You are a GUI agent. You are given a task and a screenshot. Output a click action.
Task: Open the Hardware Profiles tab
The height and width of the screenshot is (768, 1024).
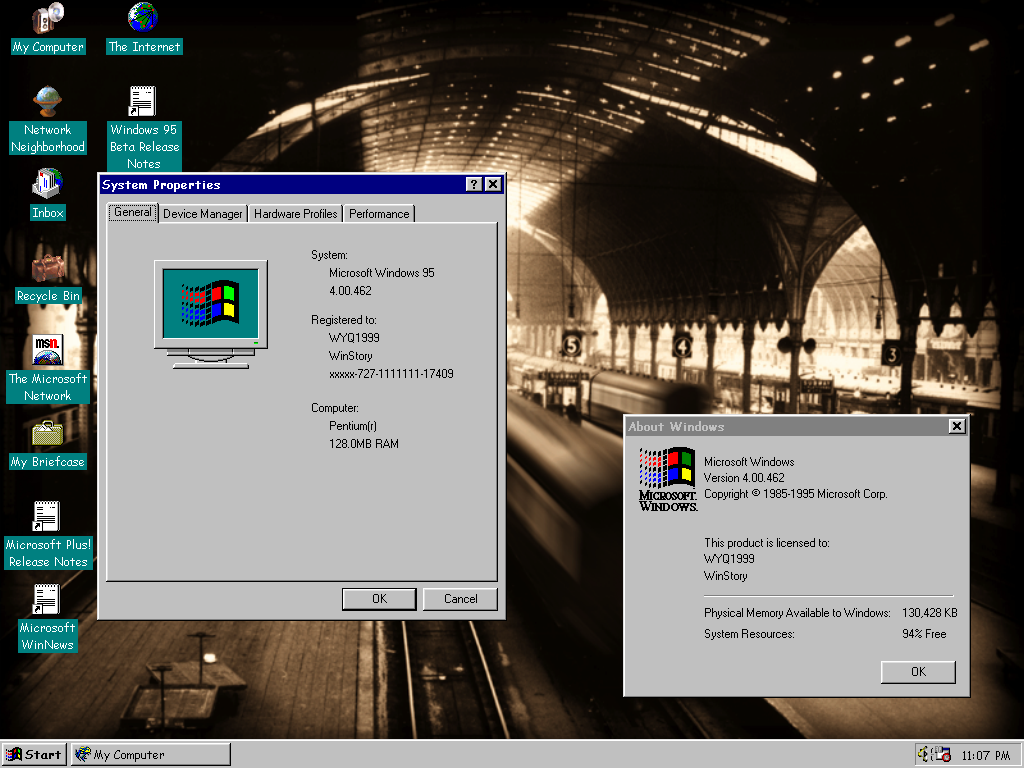click(x=295, y=214)
